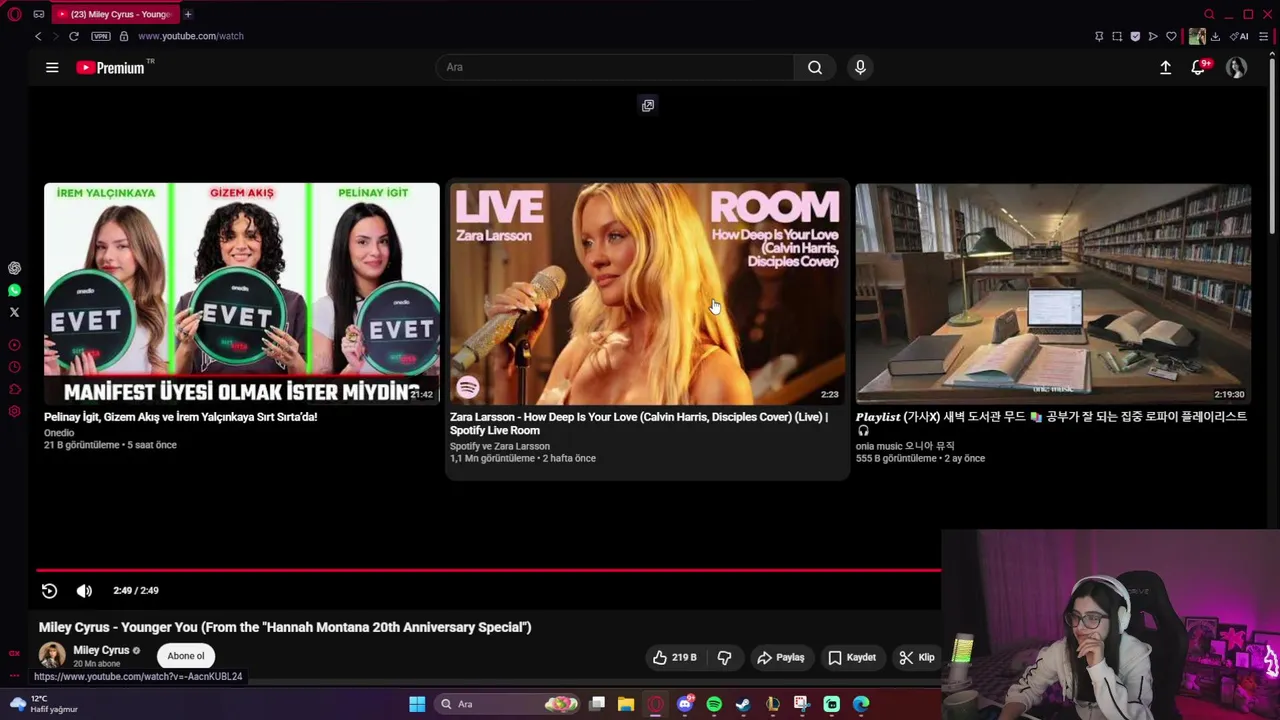
Task: Open the Miley Cyrus channel name link
Action: tap(101, 650)
